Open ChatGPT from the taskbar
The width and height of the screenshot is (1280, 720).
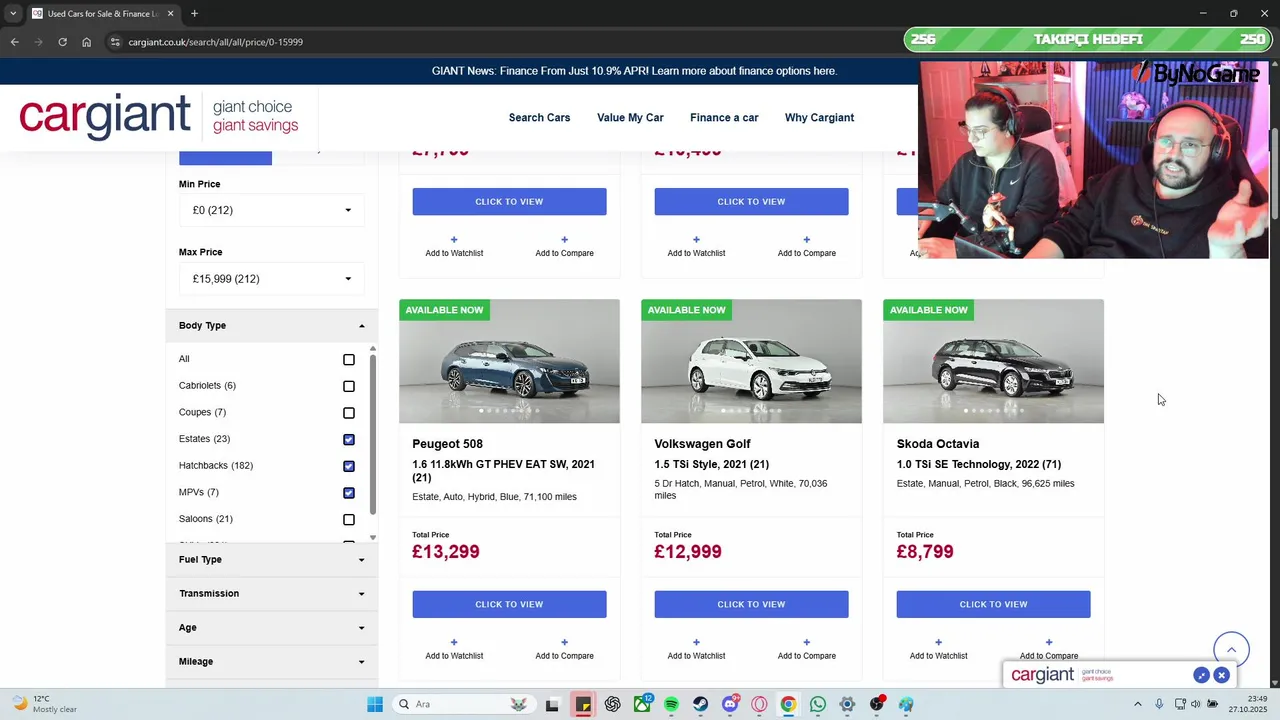[x=612, y=704]
